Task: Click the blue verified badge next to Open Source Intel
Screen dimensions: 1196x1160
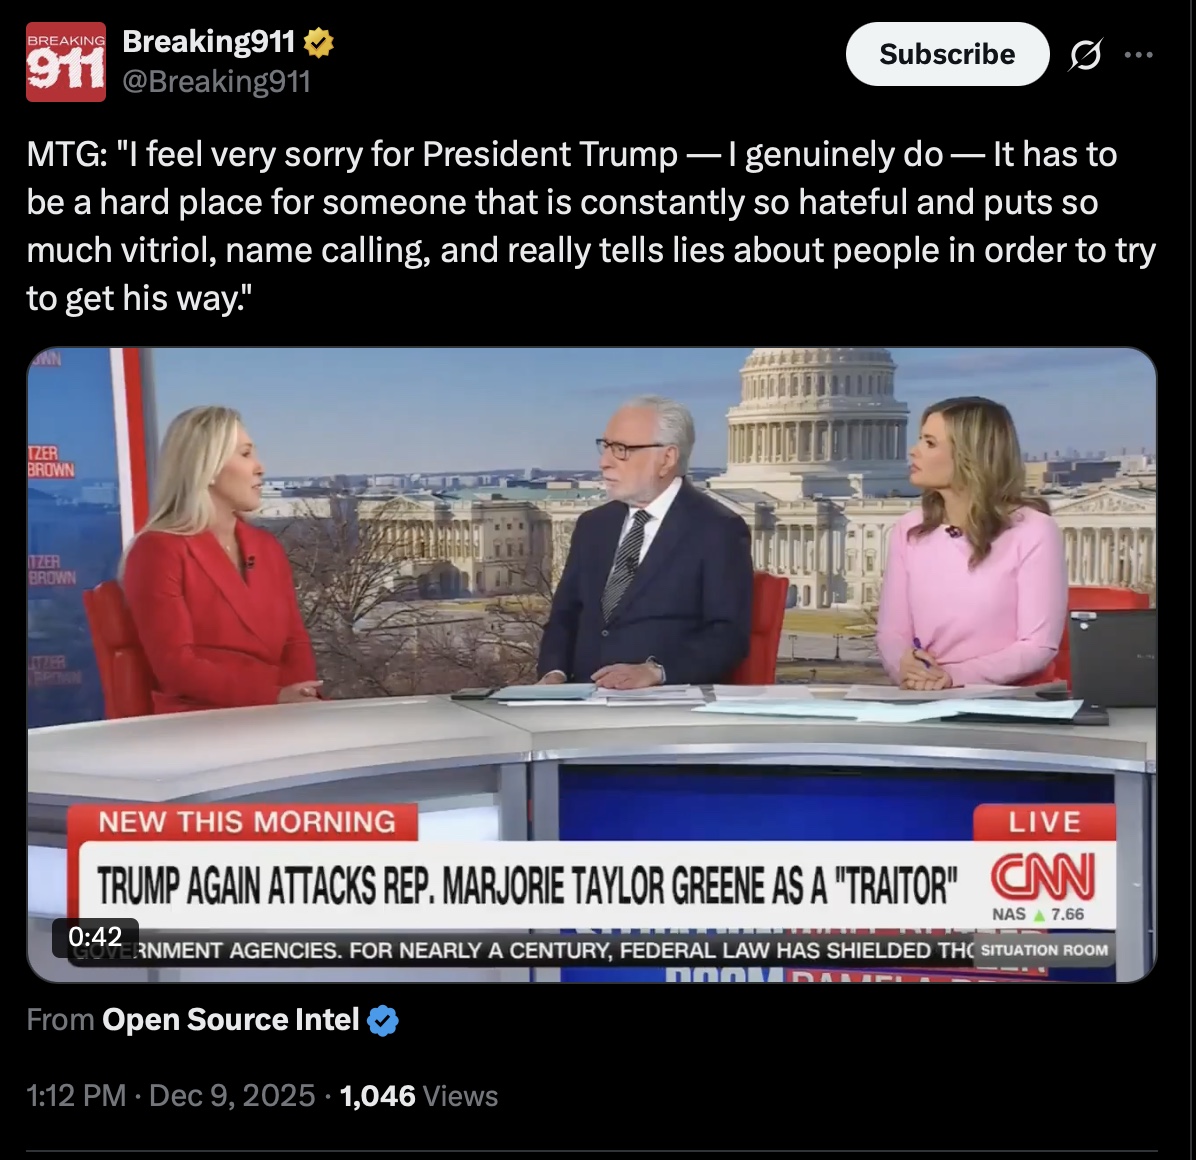Action: pyautogui.click(x=383, y=1020)
